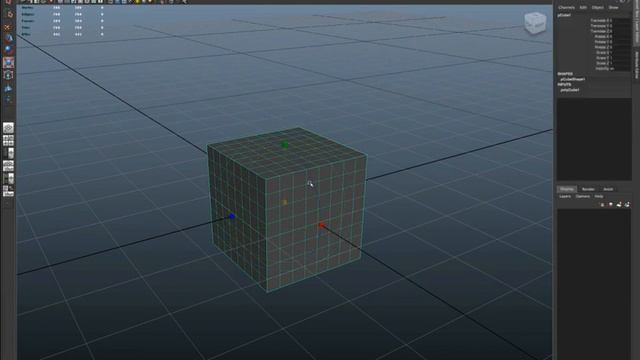
Task: Switch to Hypershade/Persp layout
Action: tap(9, 178)
